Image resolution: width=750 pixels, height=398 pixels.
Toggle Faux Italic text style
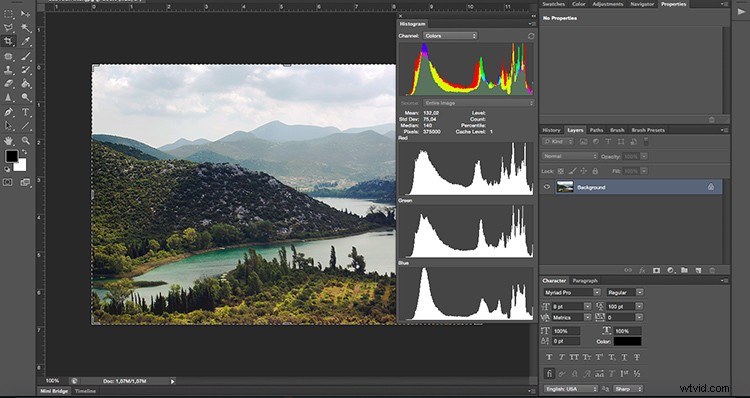tap(562, 357)
